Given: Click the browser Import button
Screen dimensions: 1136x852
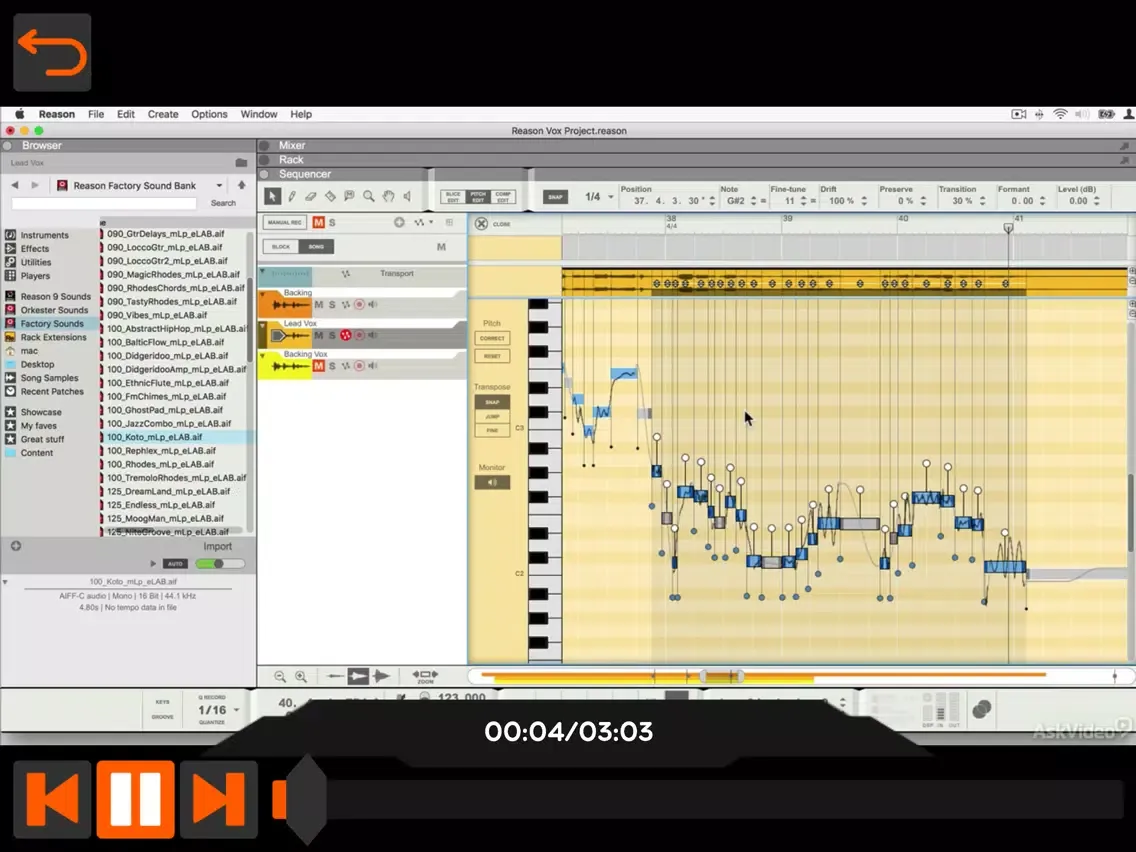Looking at the screenshot, I should 217,546.
